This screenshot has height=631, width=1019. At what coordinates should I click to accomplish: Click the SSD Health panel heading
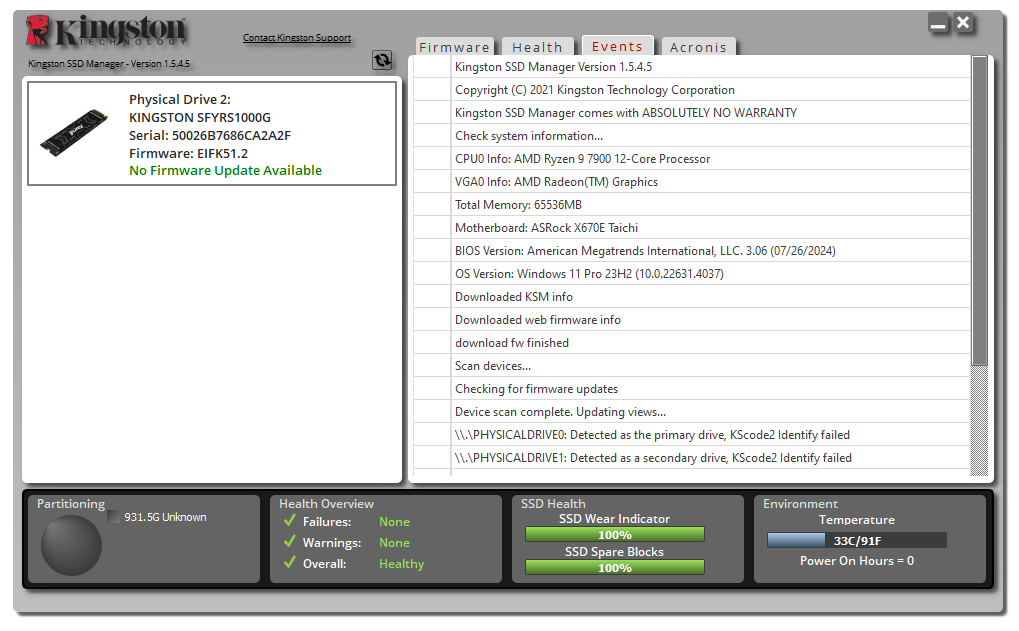[553, 504]
